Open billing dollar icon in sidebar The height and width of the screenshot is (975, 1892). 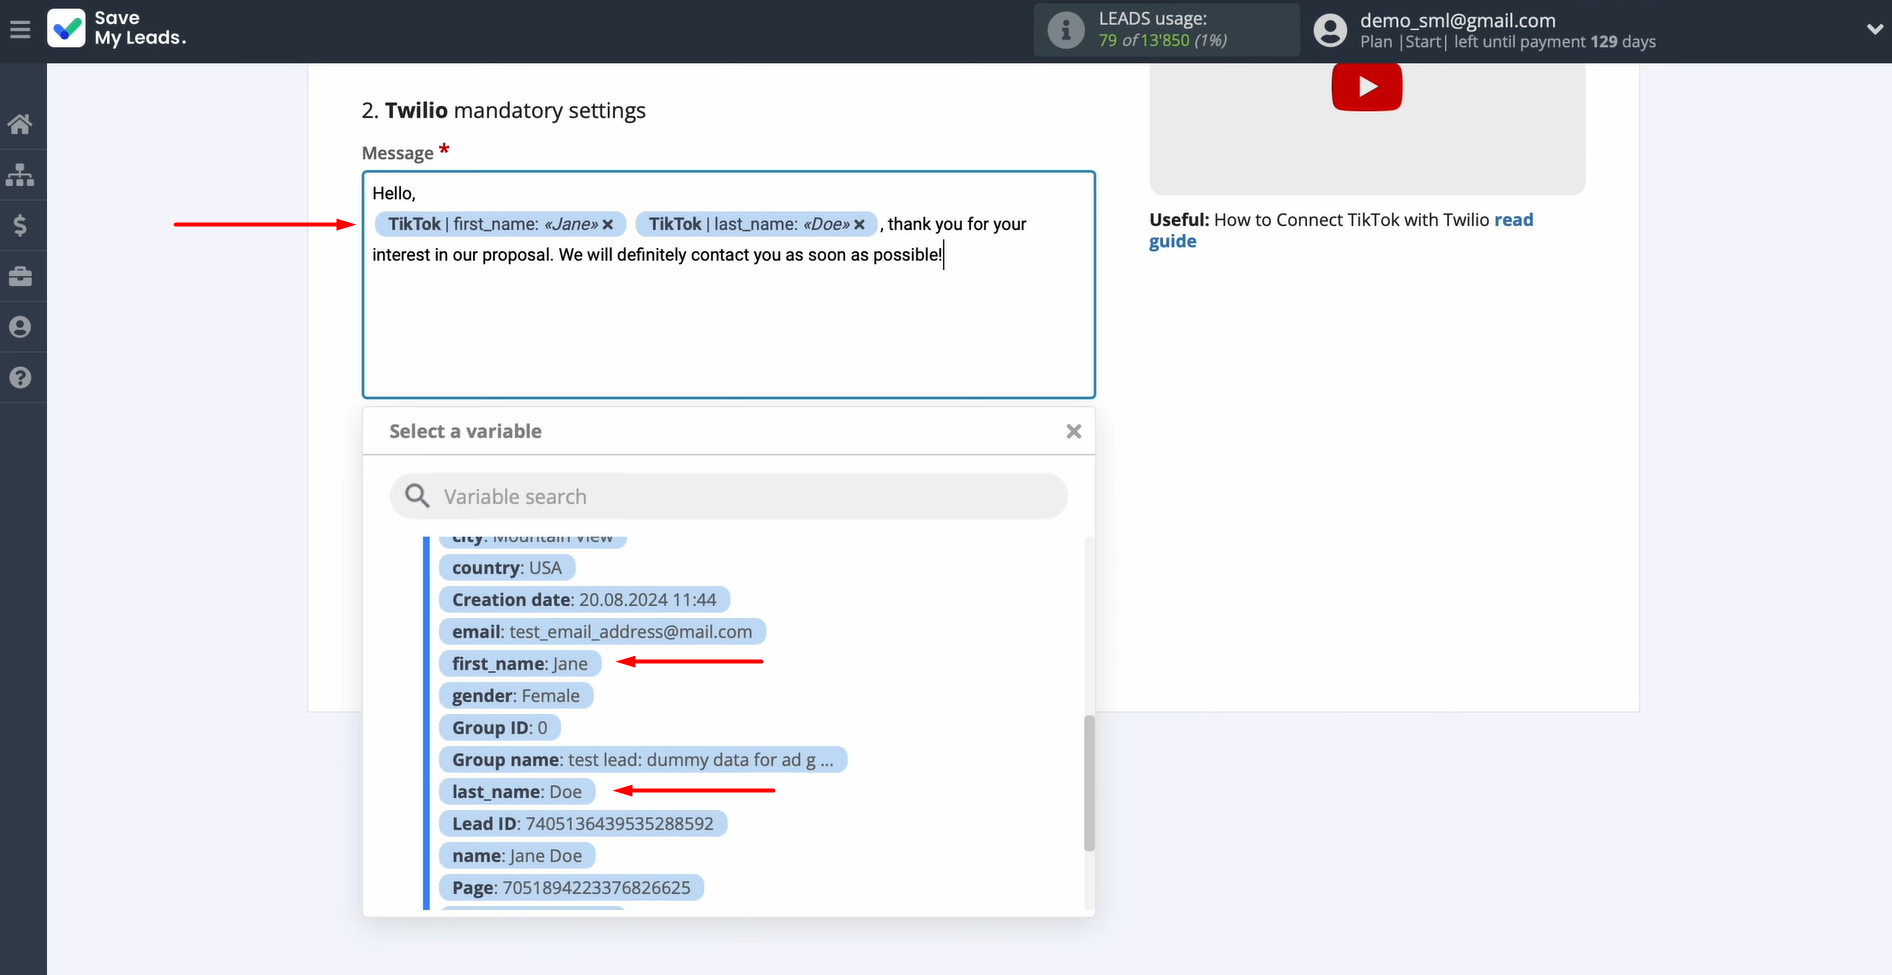pyautogui.click(x=20, y=226)
